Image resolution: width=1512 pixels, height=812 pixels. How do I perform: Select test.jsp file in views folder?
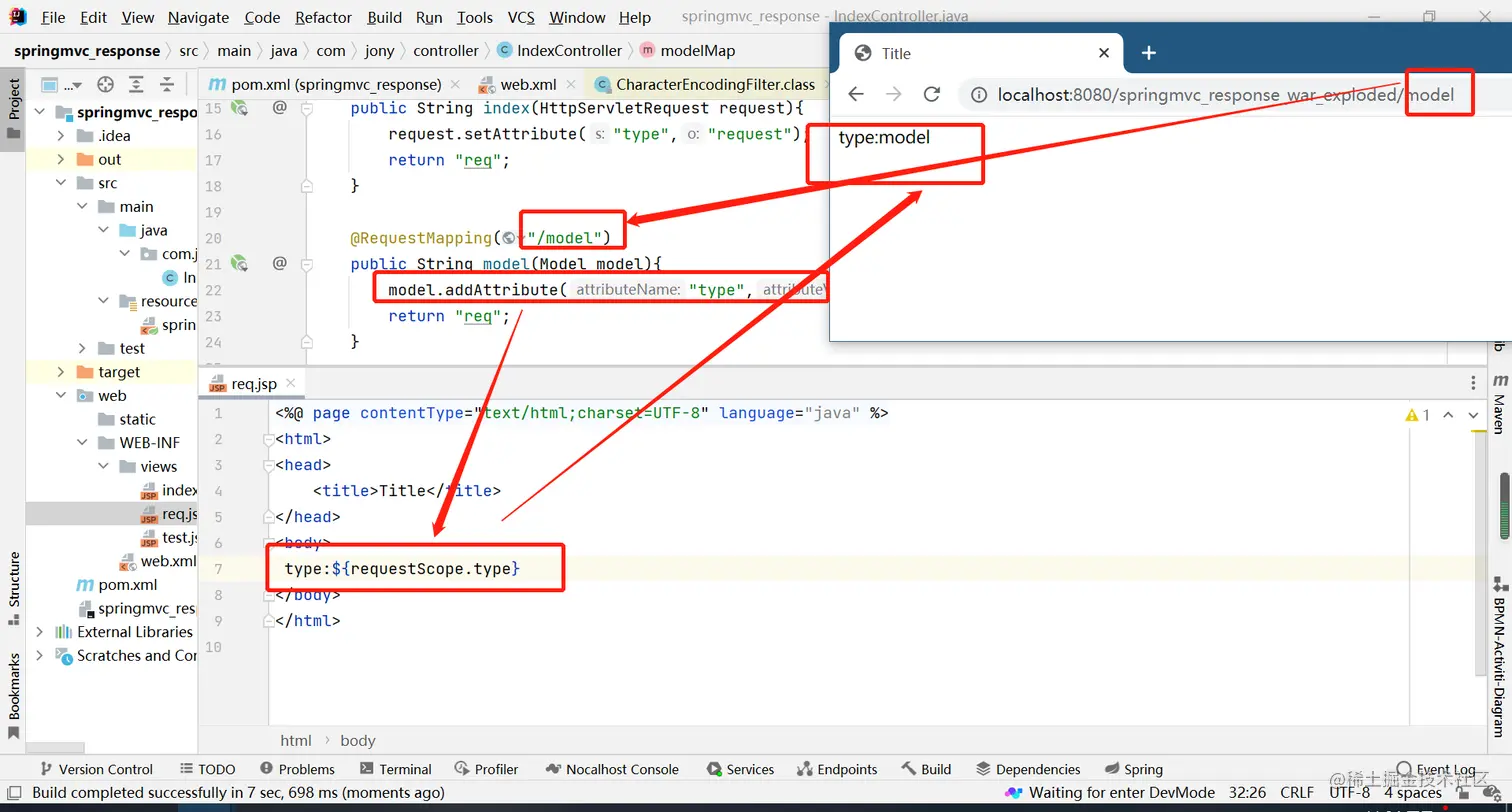(169, 538)
